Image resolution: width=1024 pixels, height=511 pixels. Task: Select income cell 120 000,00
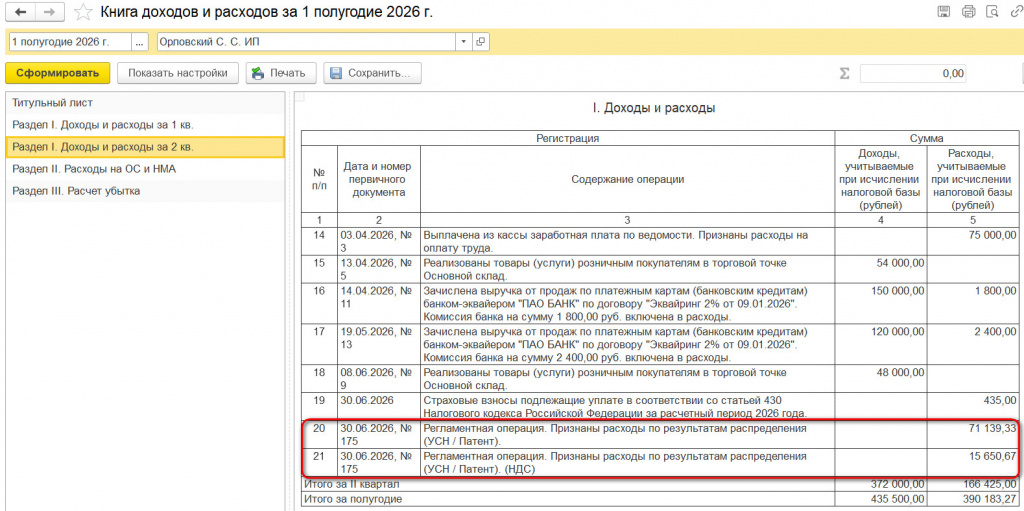881,344
